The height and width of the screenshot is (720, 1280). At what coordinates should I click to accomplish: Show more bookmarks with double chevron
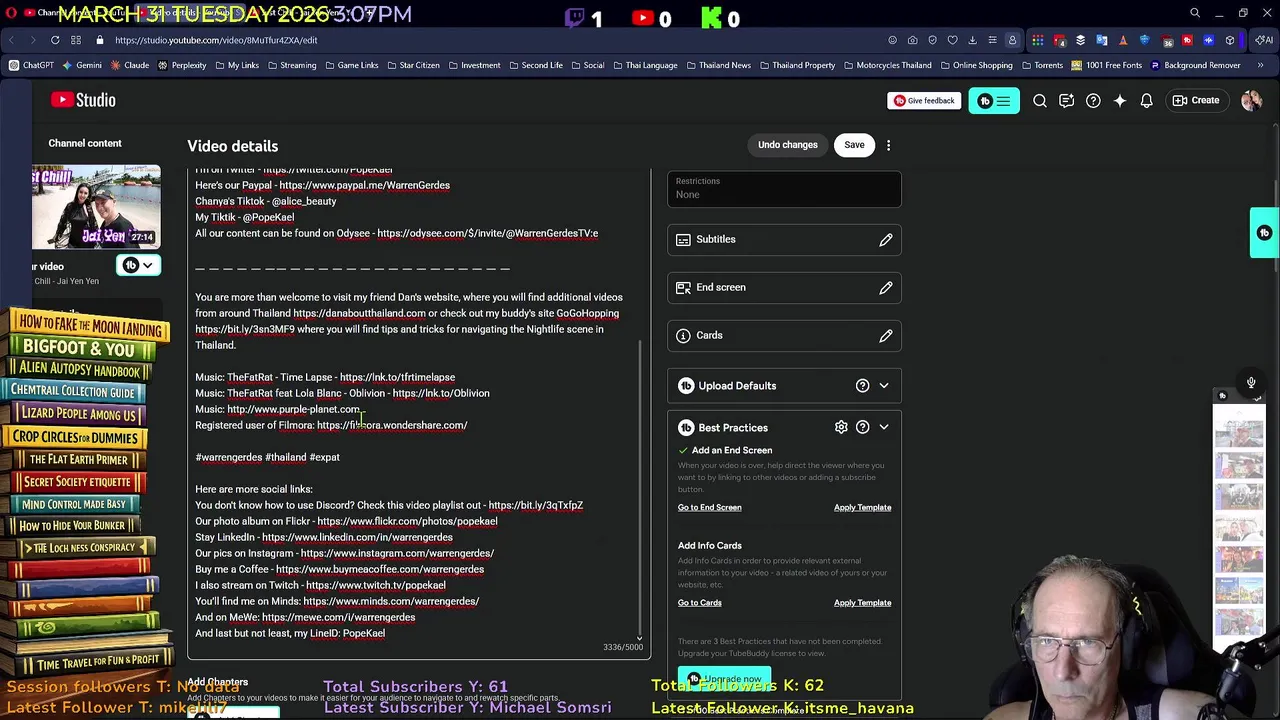click(x=1260, y=66)
